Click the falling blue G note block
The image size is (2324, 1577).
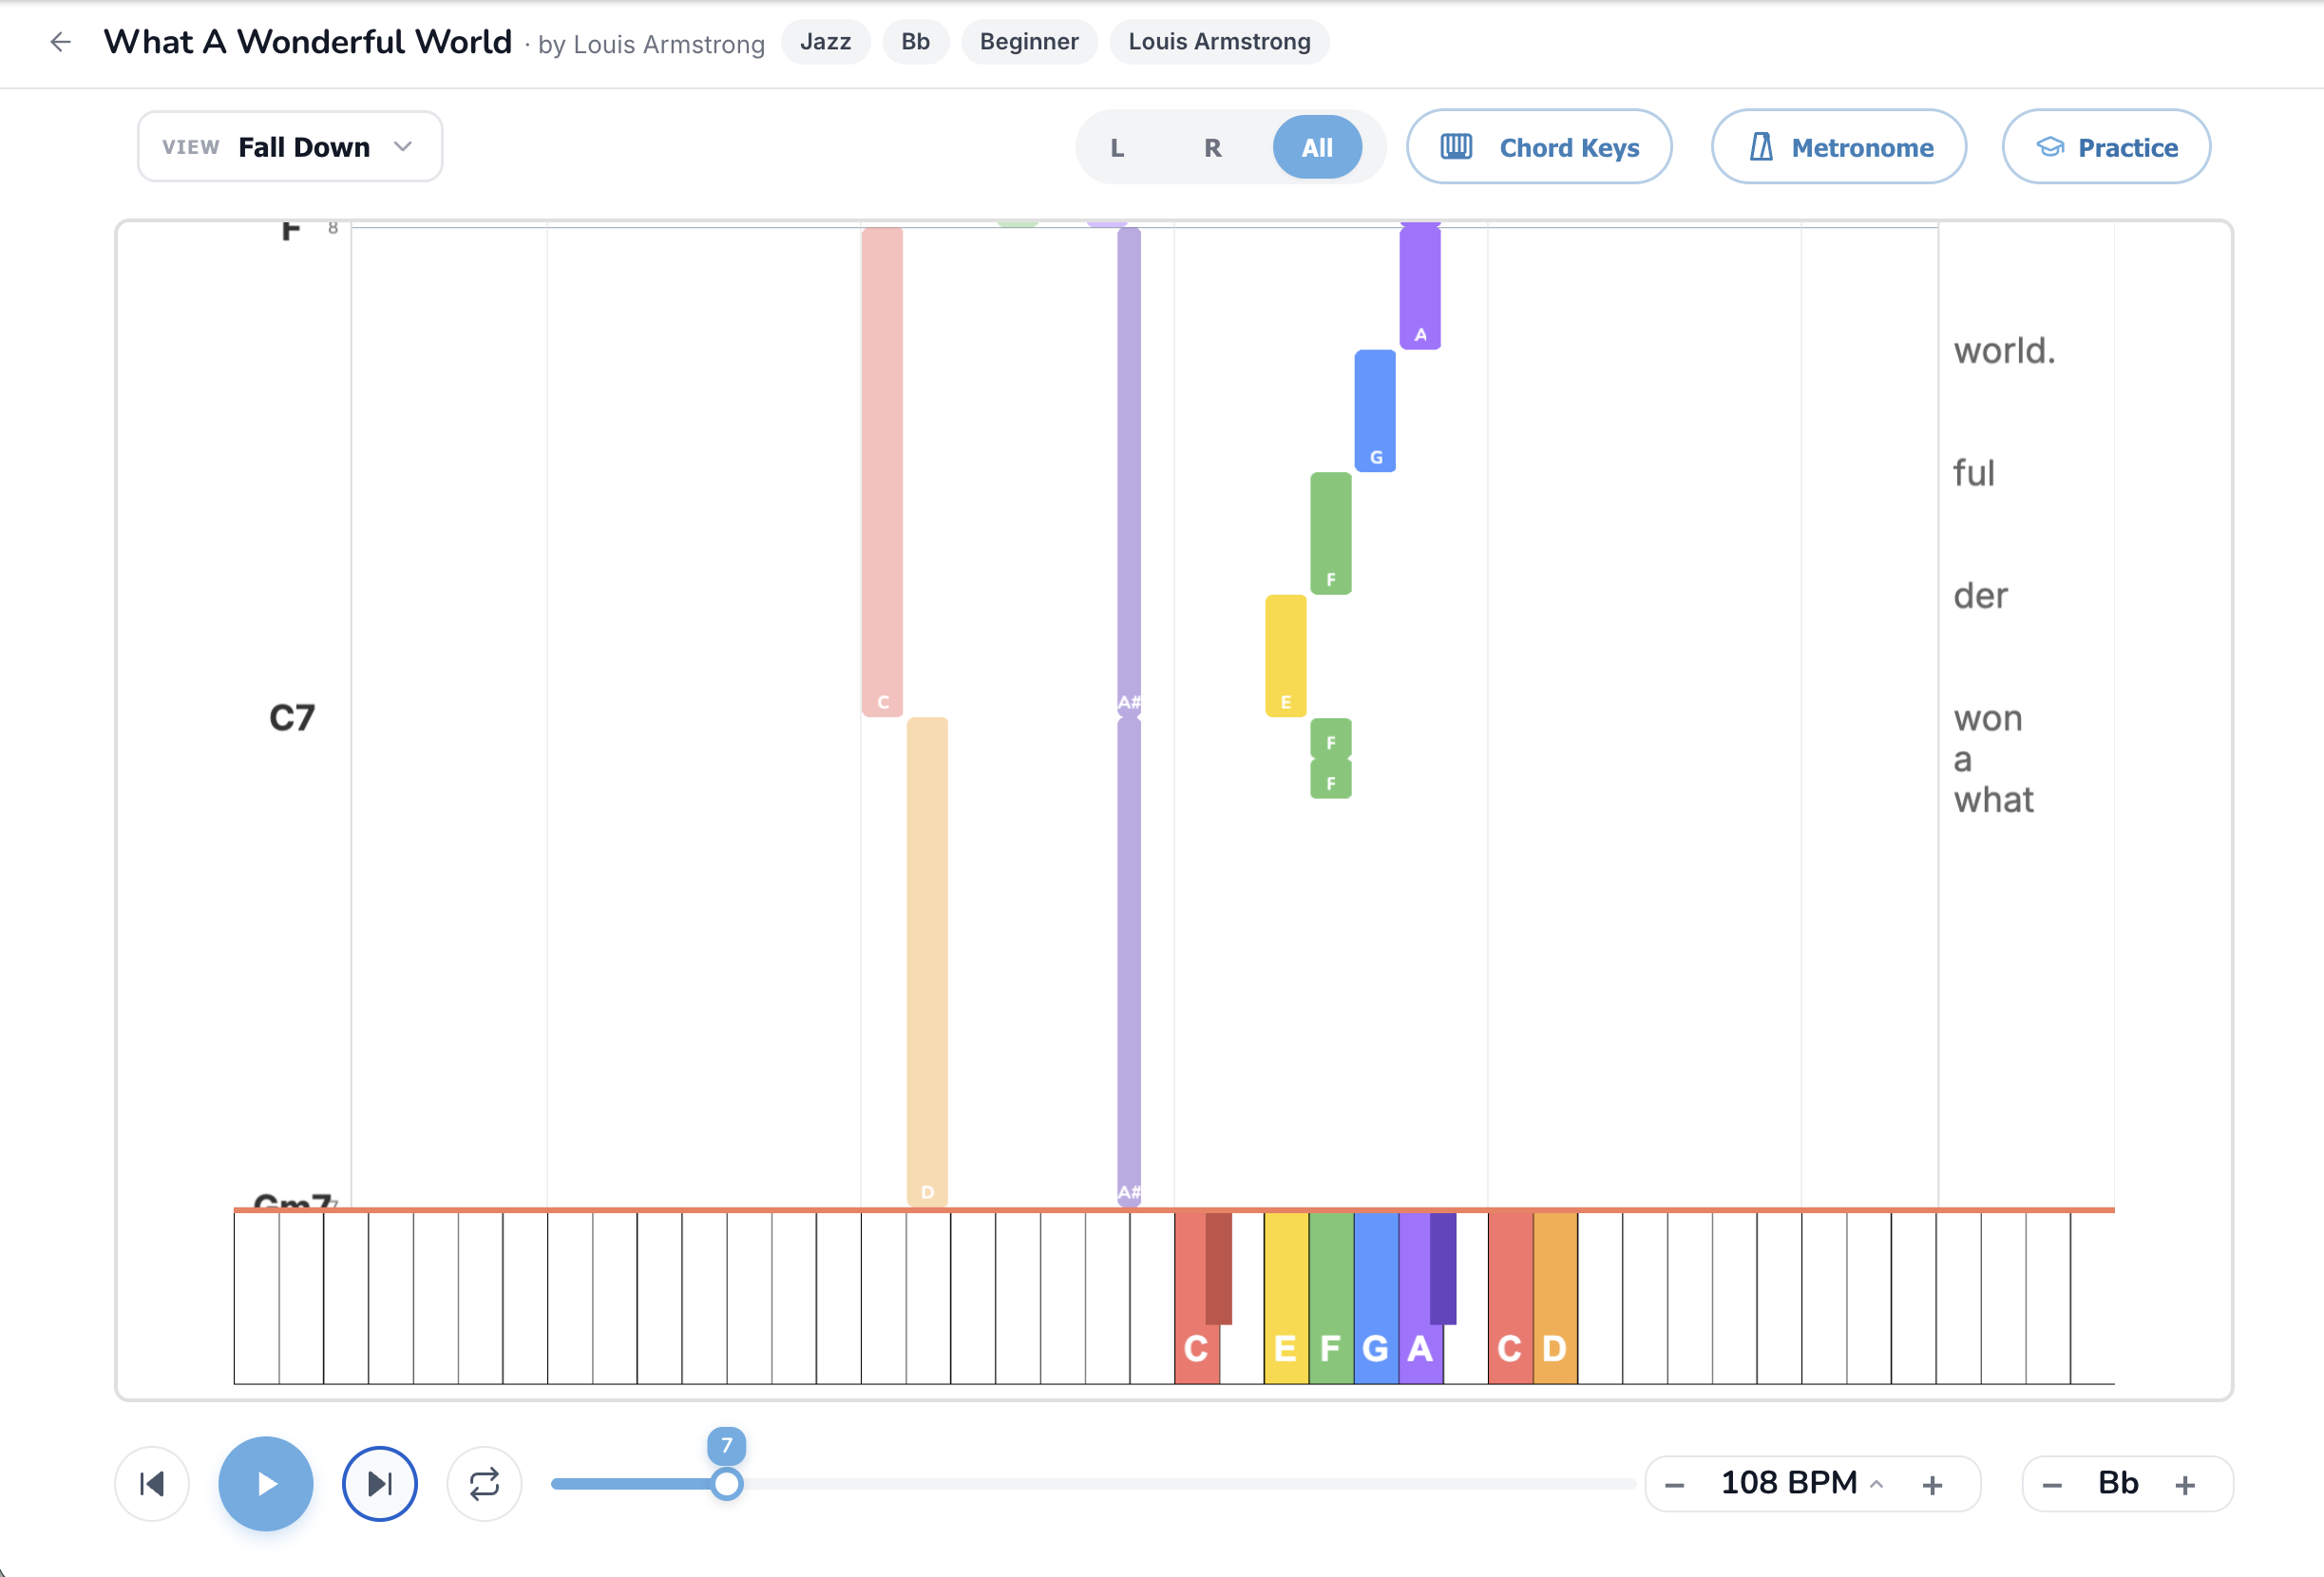coord(1375,410)
